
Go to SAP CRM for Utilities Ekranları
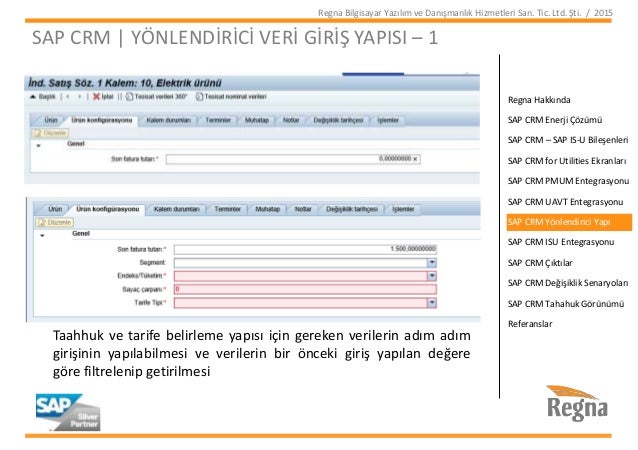[x=567, y=161]
